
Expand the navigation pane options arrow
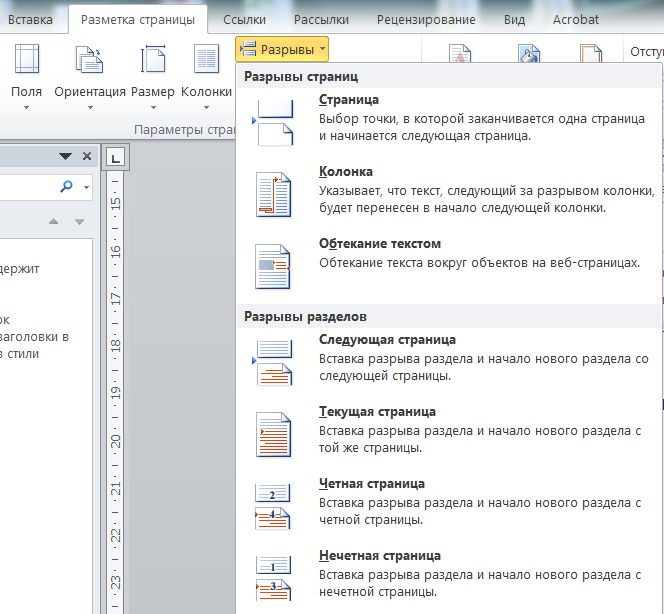65,156
